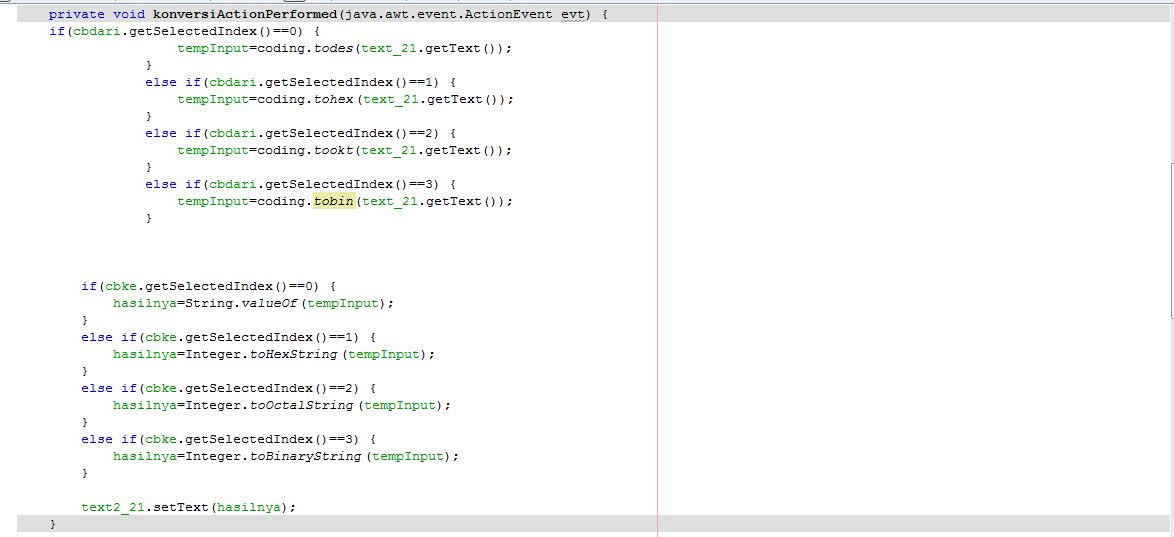Click 'tempInput' argument inside toBinaryString parentheses
Image resolution: width=1174 pixels, height=537 pixels.
407,455
